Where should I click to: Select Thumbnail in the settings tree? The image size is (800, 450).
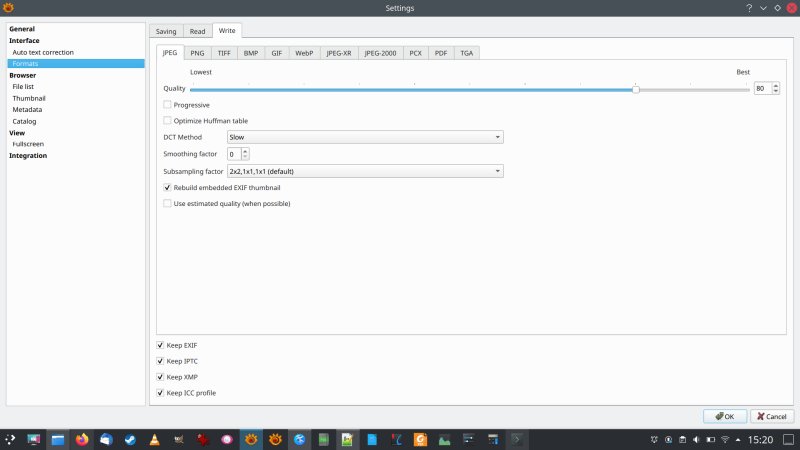[29, 98]
